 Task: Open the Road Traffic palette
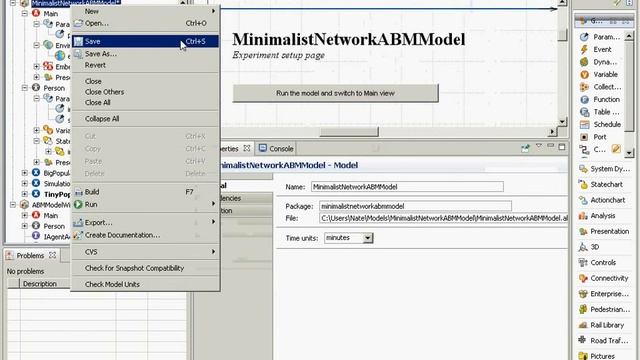click(604, 340)
